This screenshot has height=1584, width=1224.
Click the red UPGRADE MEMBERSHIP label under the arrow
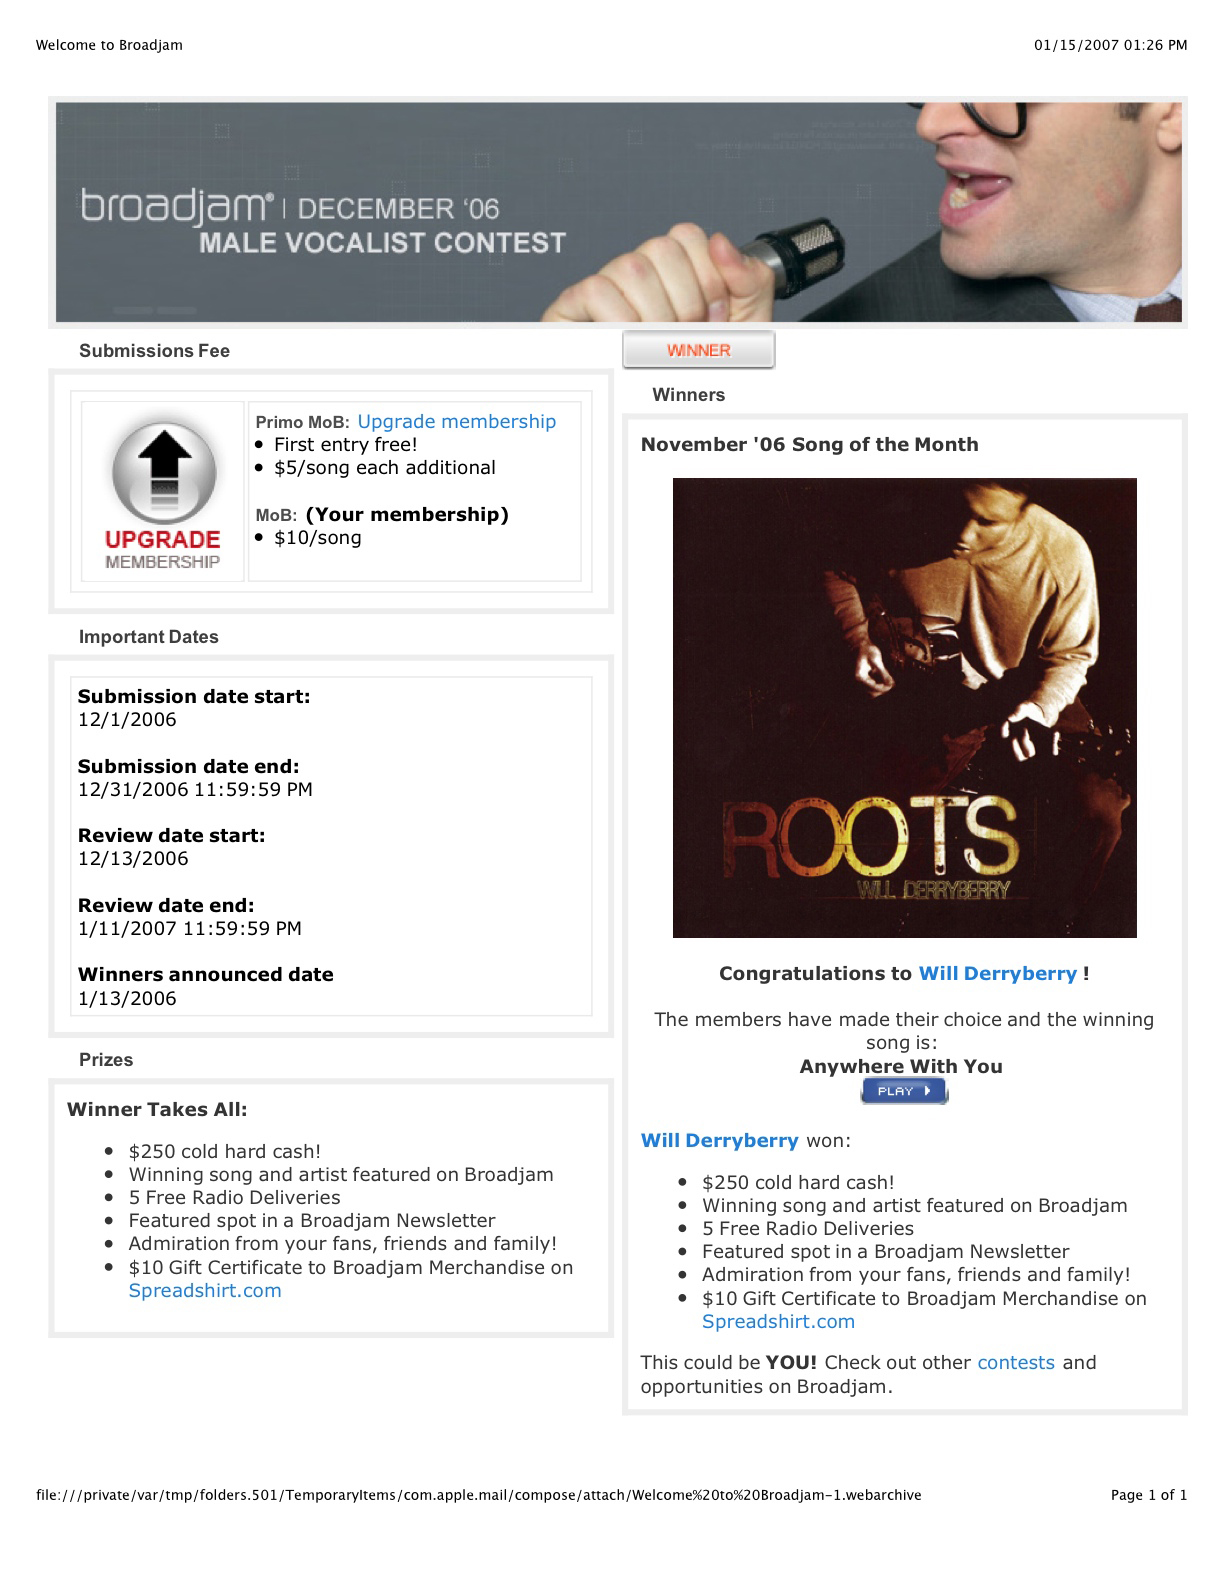tap(162, 549)
